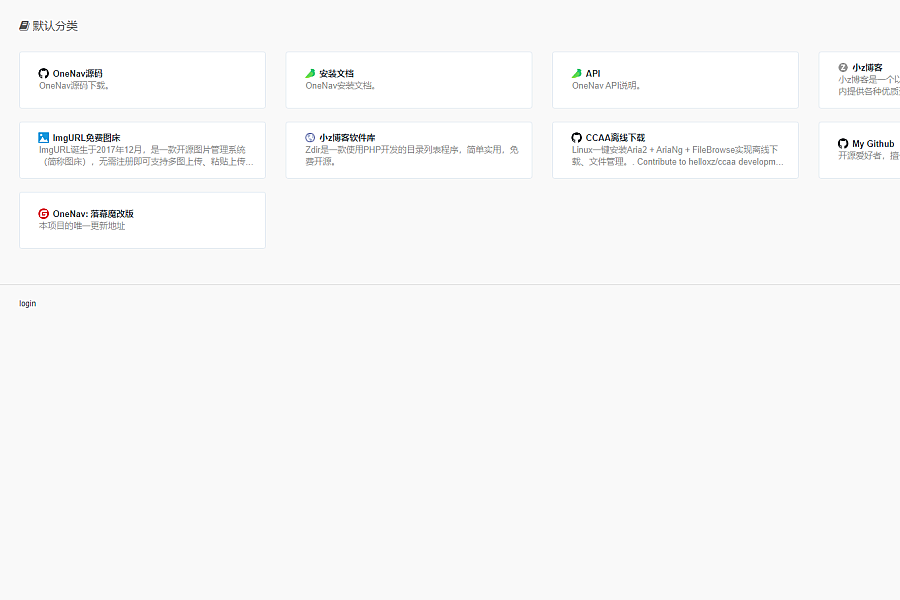Open the ImgURL免费图床 link title
This screenshot has height=600, width=900.
pyautogui.click(x=87, y=138)
